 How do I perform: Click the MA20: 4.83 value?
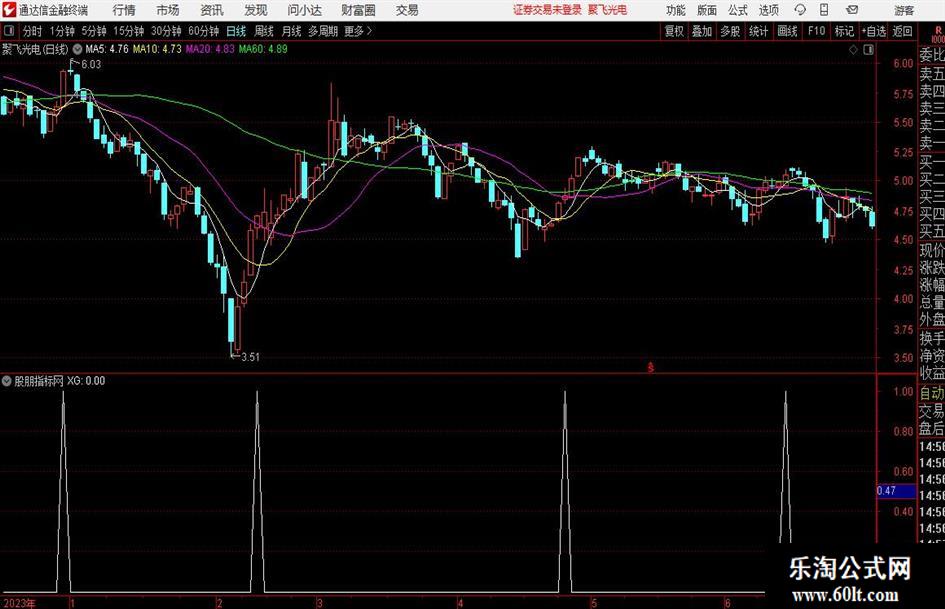210,49
